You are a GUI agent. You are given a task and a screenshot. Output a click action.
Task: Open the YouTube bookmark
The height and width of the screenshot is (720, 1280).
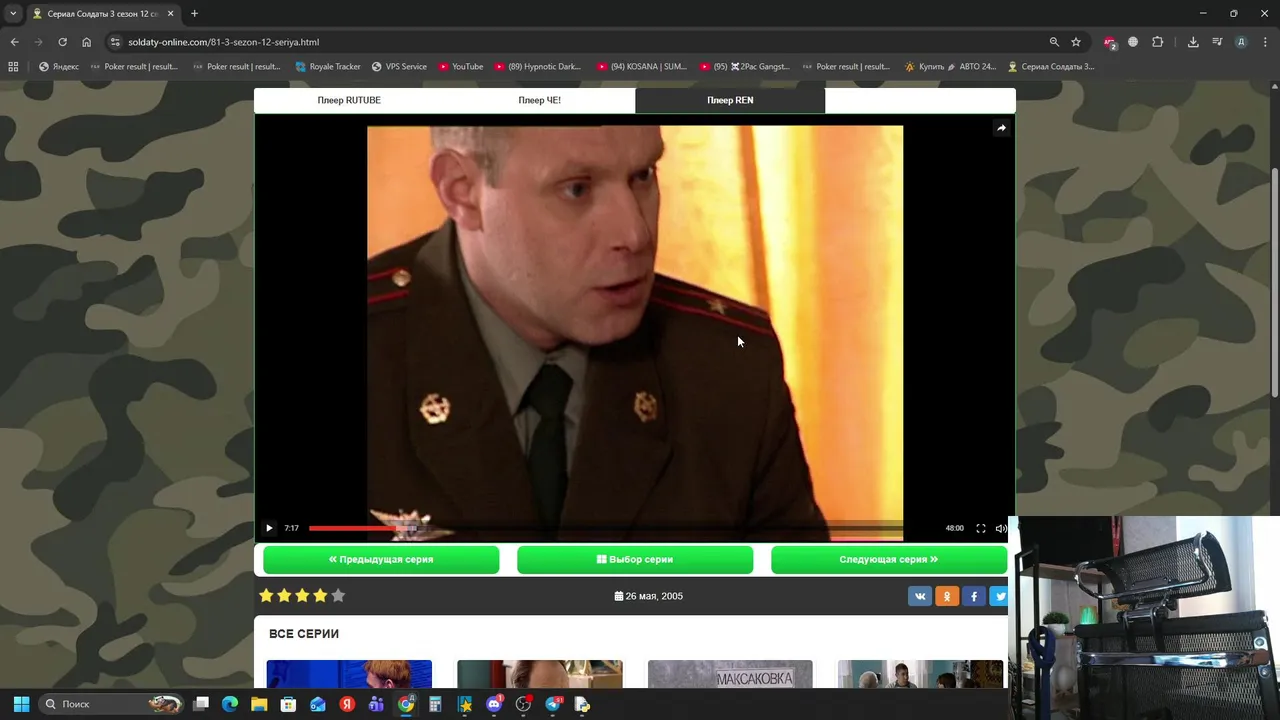pos(461,67)
